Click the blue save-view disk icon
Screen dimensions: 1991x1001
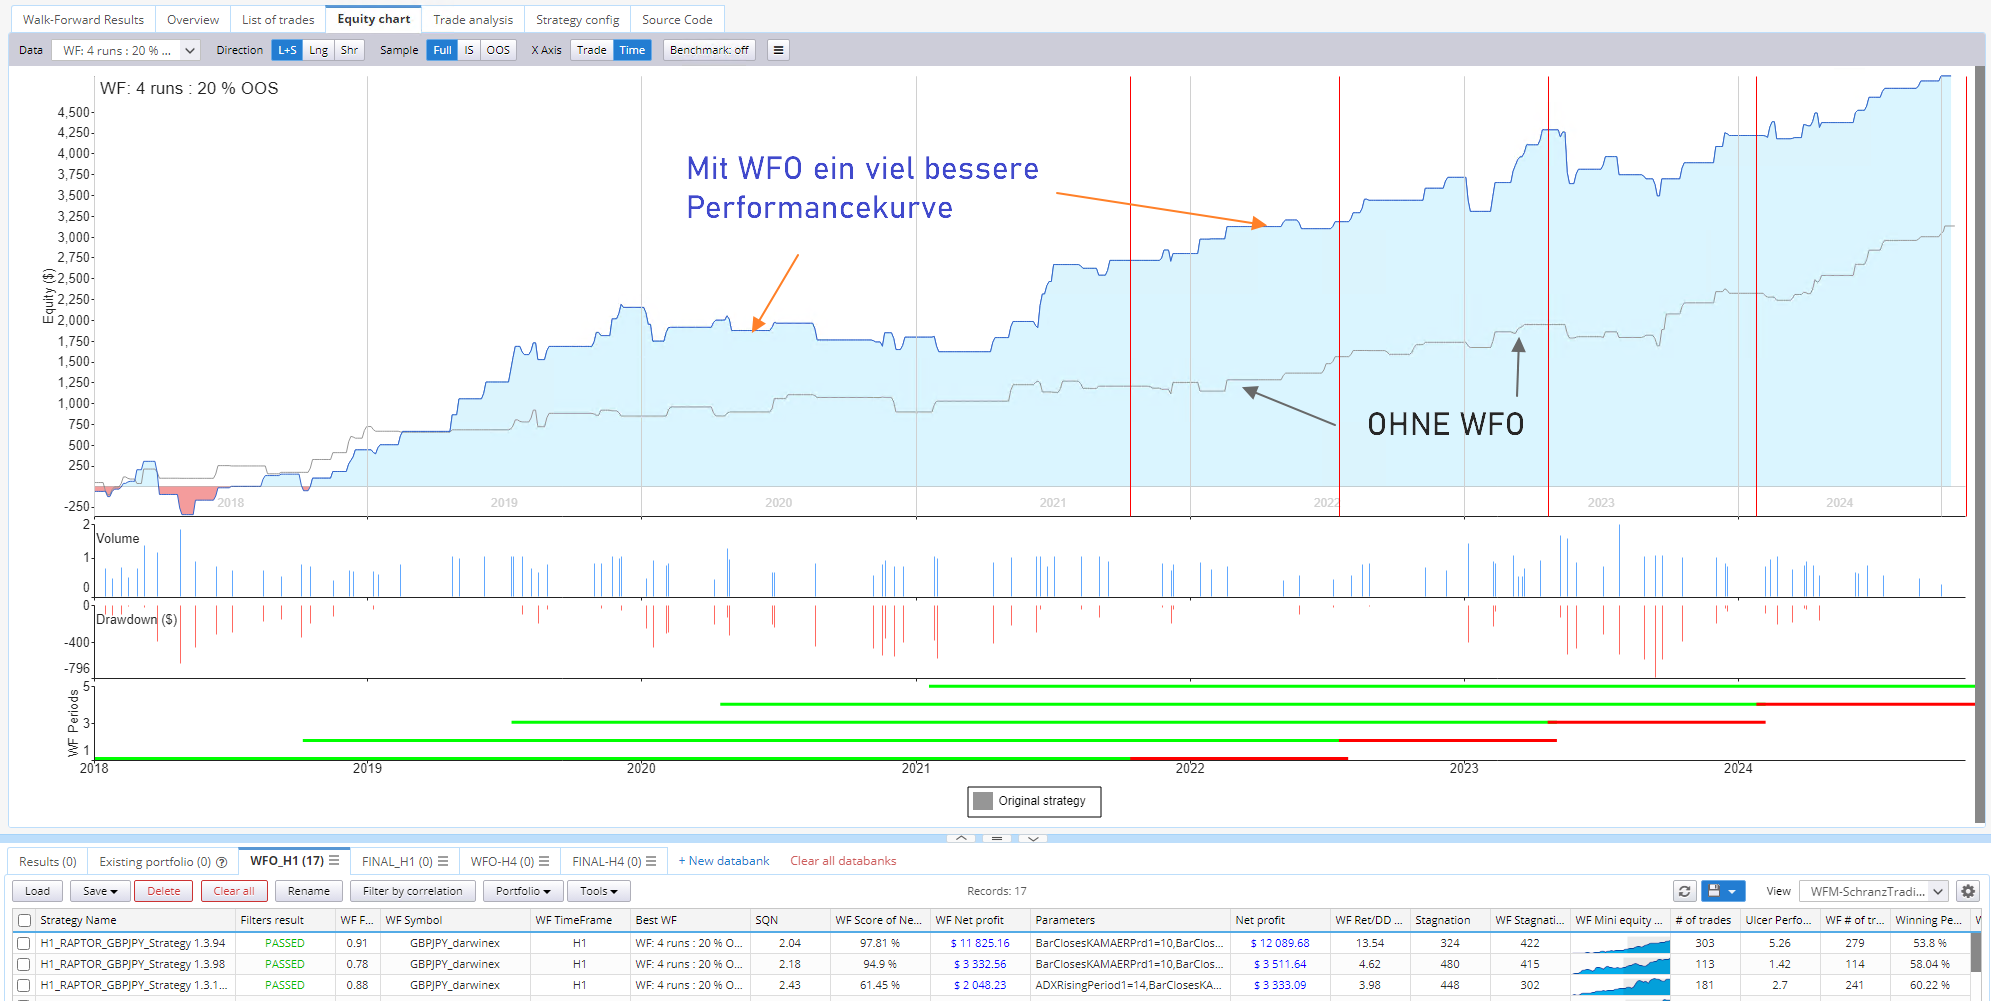(x=1715, y=891)
